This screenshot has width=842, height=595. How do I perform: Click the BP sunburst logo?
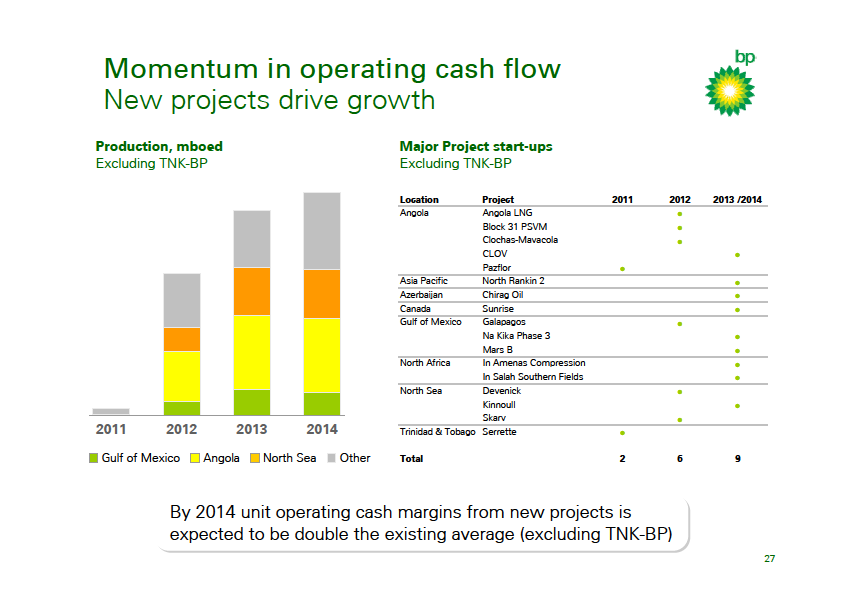pos(730,90)
